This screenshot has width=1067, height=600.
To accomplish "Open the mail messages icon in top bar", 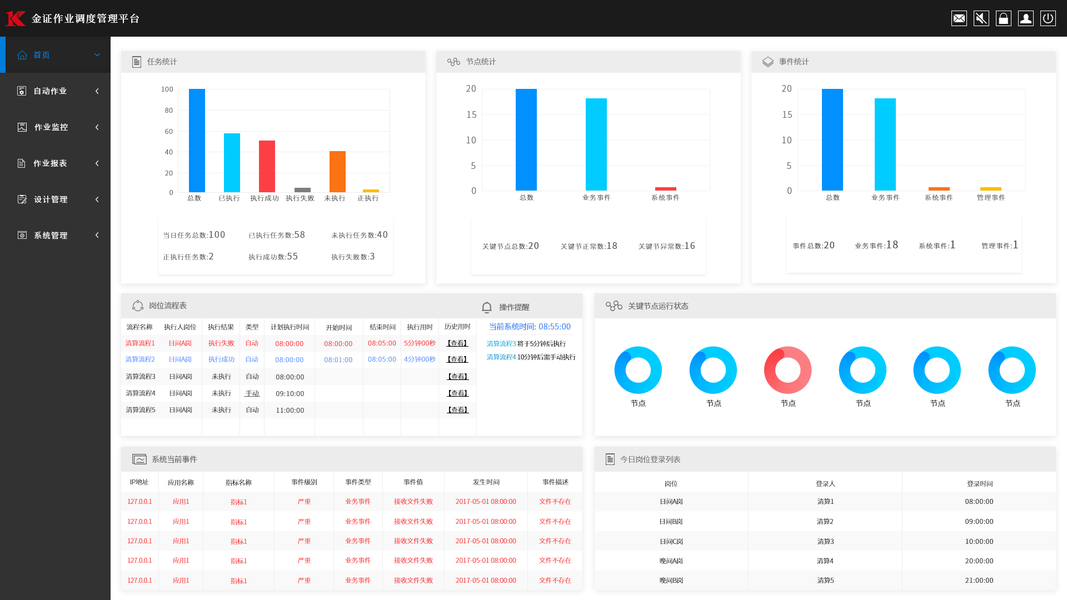I will coord(959,18).
